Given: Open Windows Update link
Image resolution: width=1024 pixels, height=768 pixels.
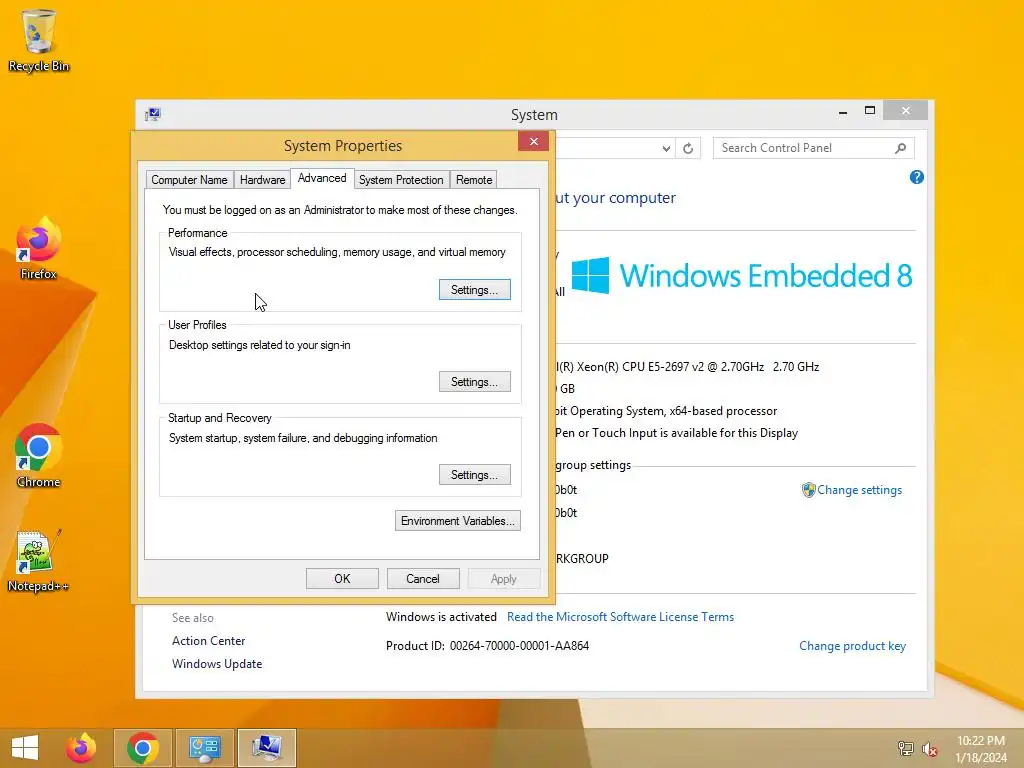Looking at the screenshot, I should [x=217, y=664].
